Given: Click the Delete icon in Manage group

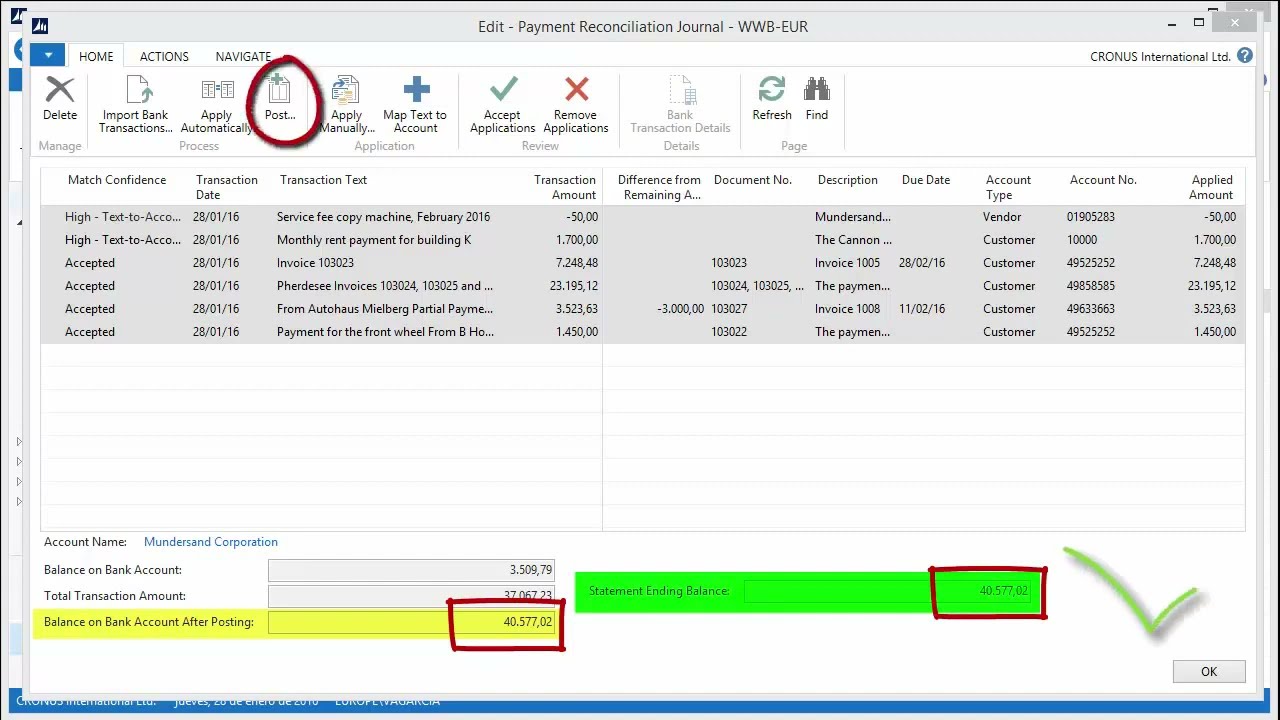Looking at the screenshot, I should point(60,92).
